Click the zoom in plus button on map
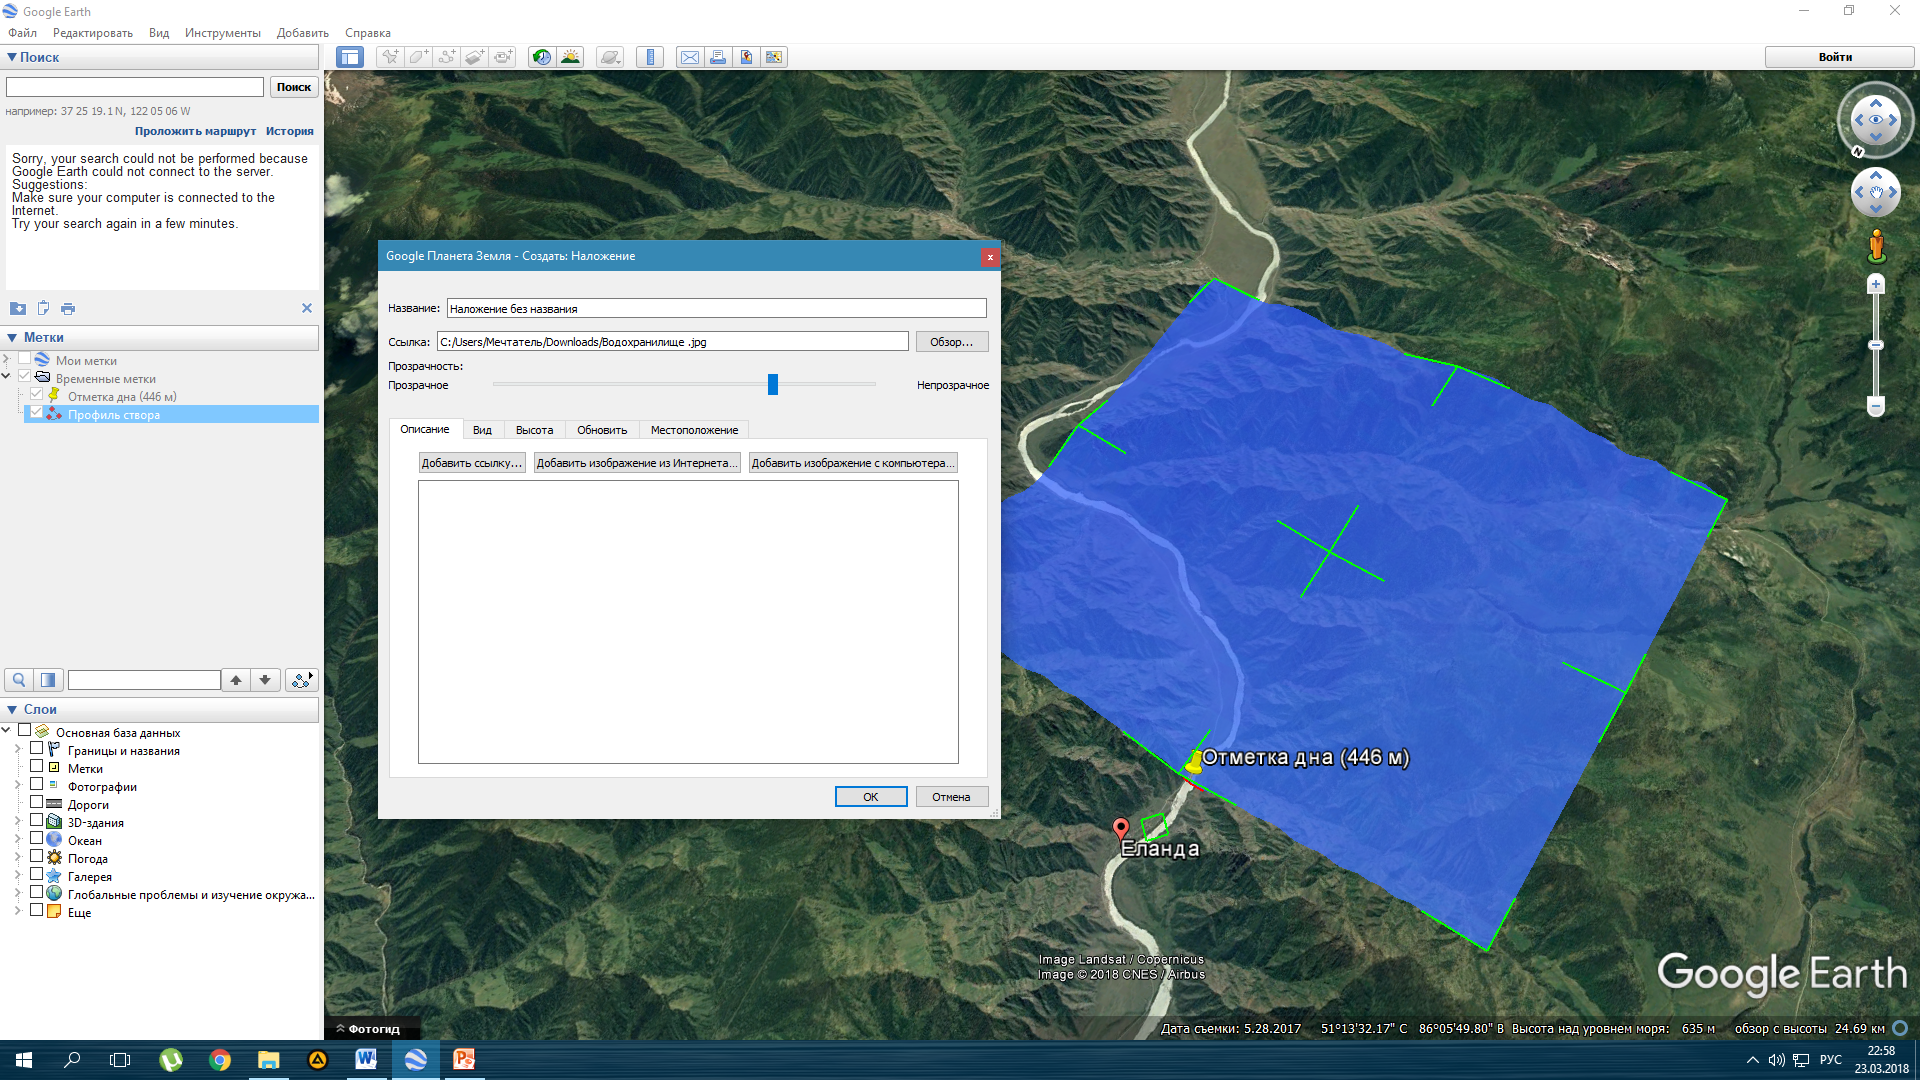1920x1080 pixels. tap(1876, 285)
